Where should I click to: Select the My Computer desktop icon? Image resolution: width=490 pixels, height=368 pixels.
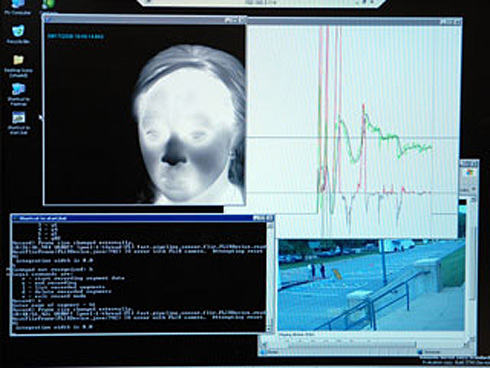(17, 7)
